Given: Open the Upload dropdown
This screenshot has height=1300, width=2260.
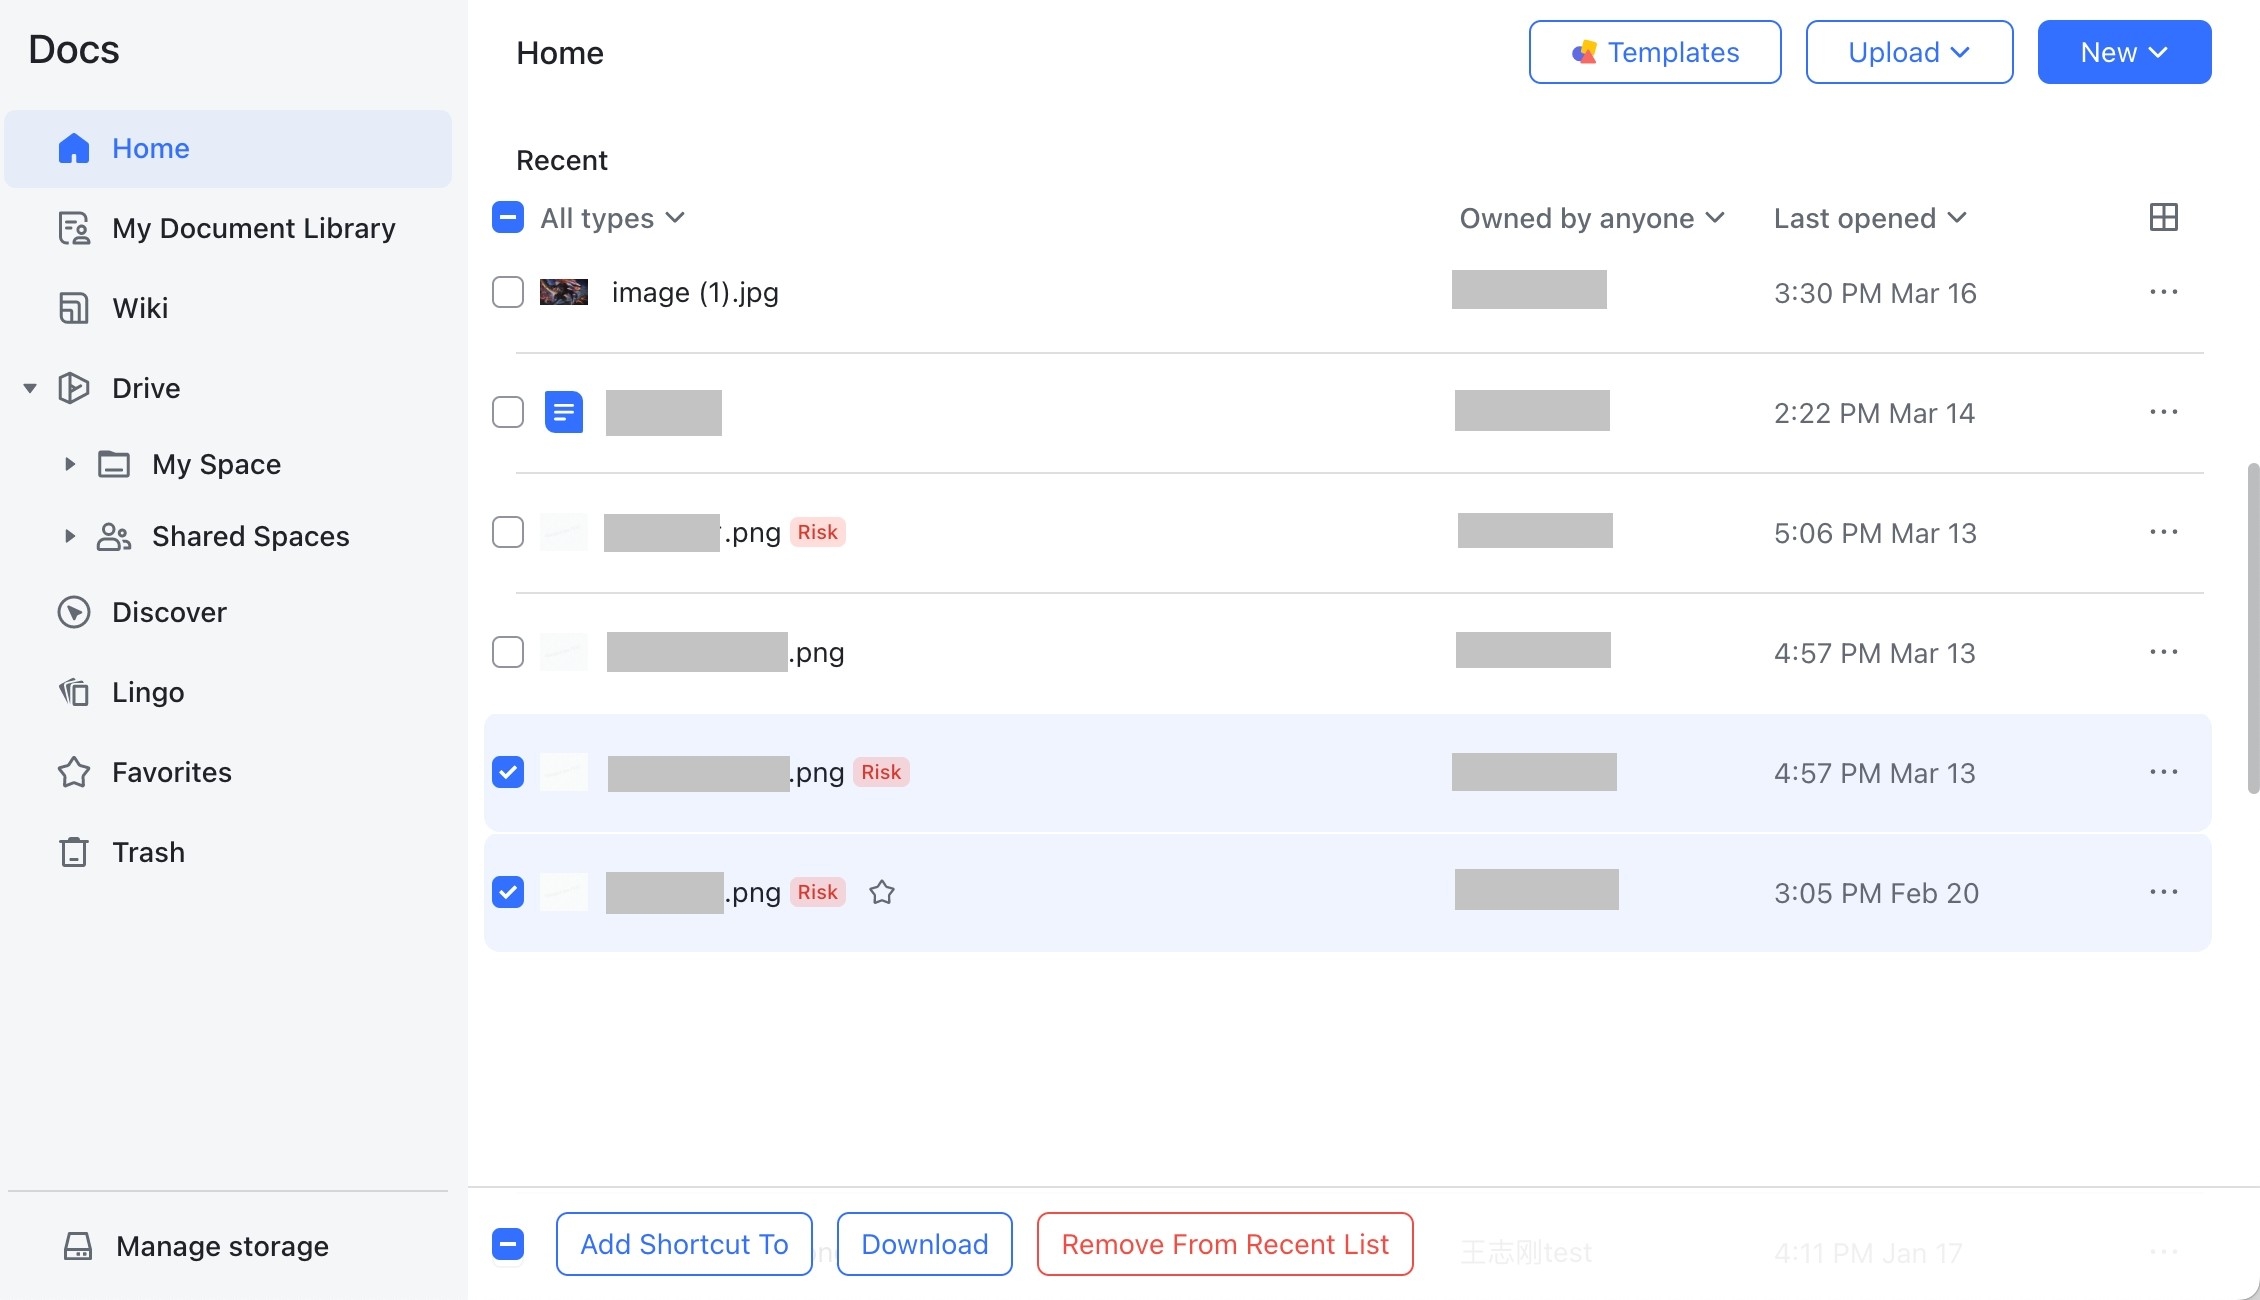Looking at the screenshot, I should click(1909, 52).
